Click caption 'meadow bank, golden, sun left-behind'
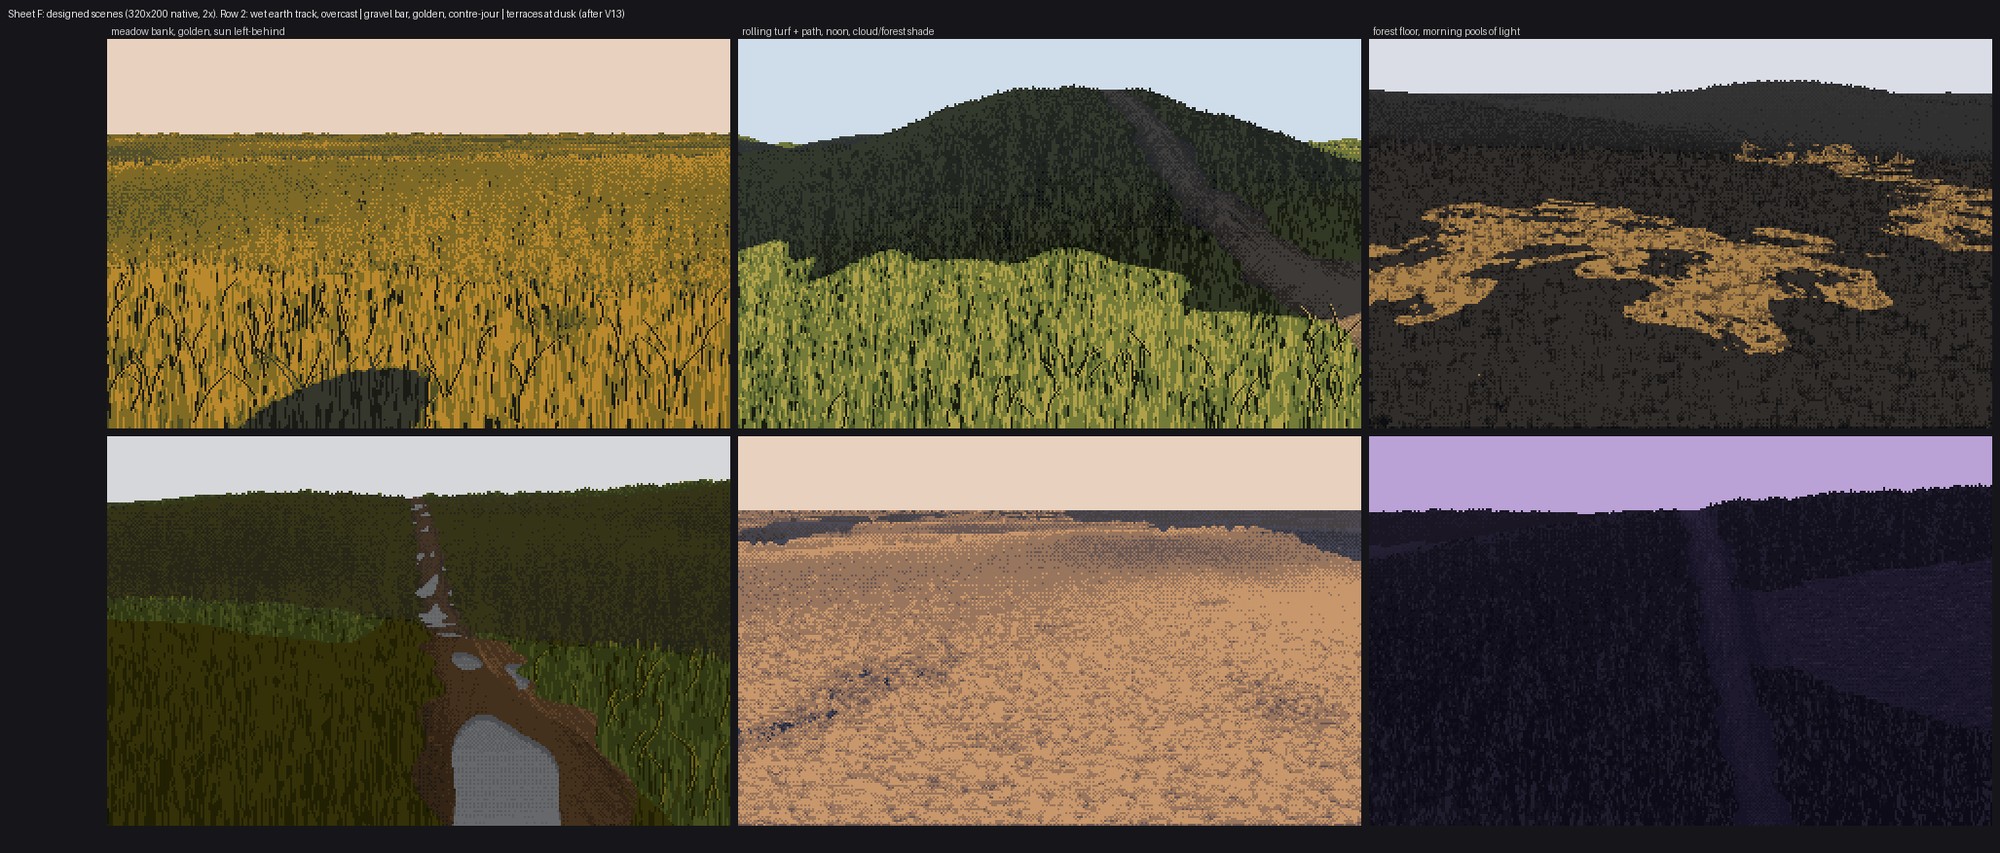The image size is (2000, 853). tap(198, 32)
